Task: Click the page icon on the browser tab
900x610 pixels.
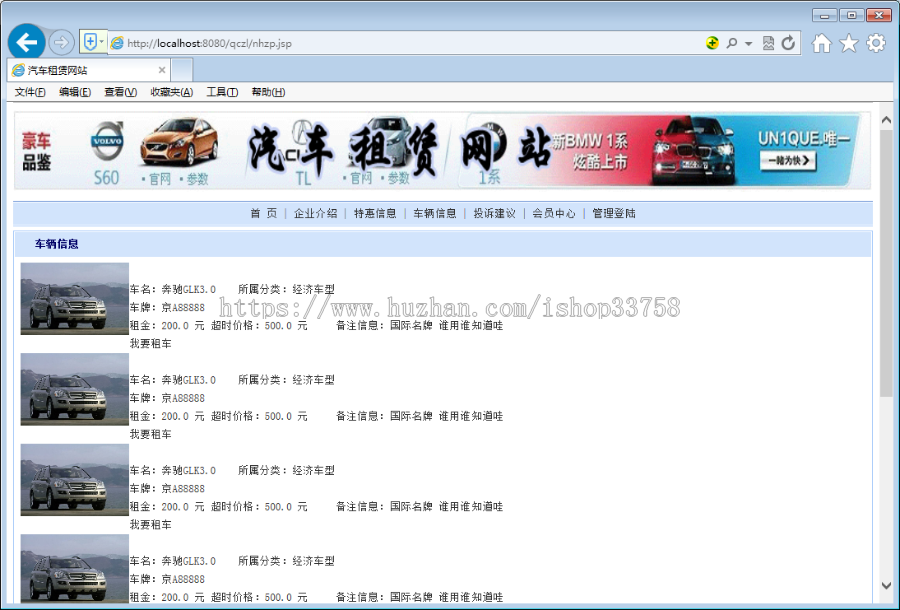Action: point(18,70)
